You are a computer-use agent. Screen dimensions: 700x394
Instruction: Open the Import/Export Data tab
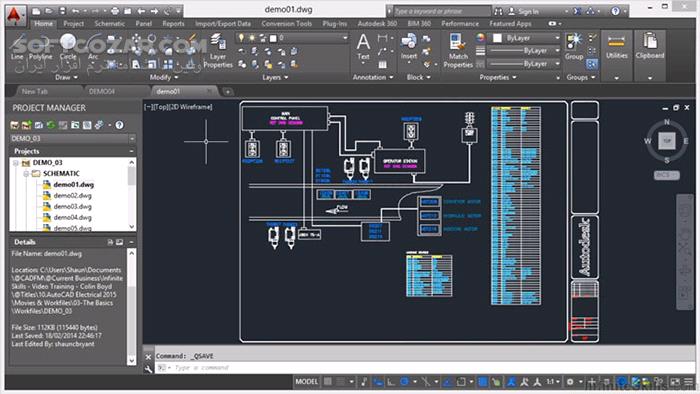223,24
